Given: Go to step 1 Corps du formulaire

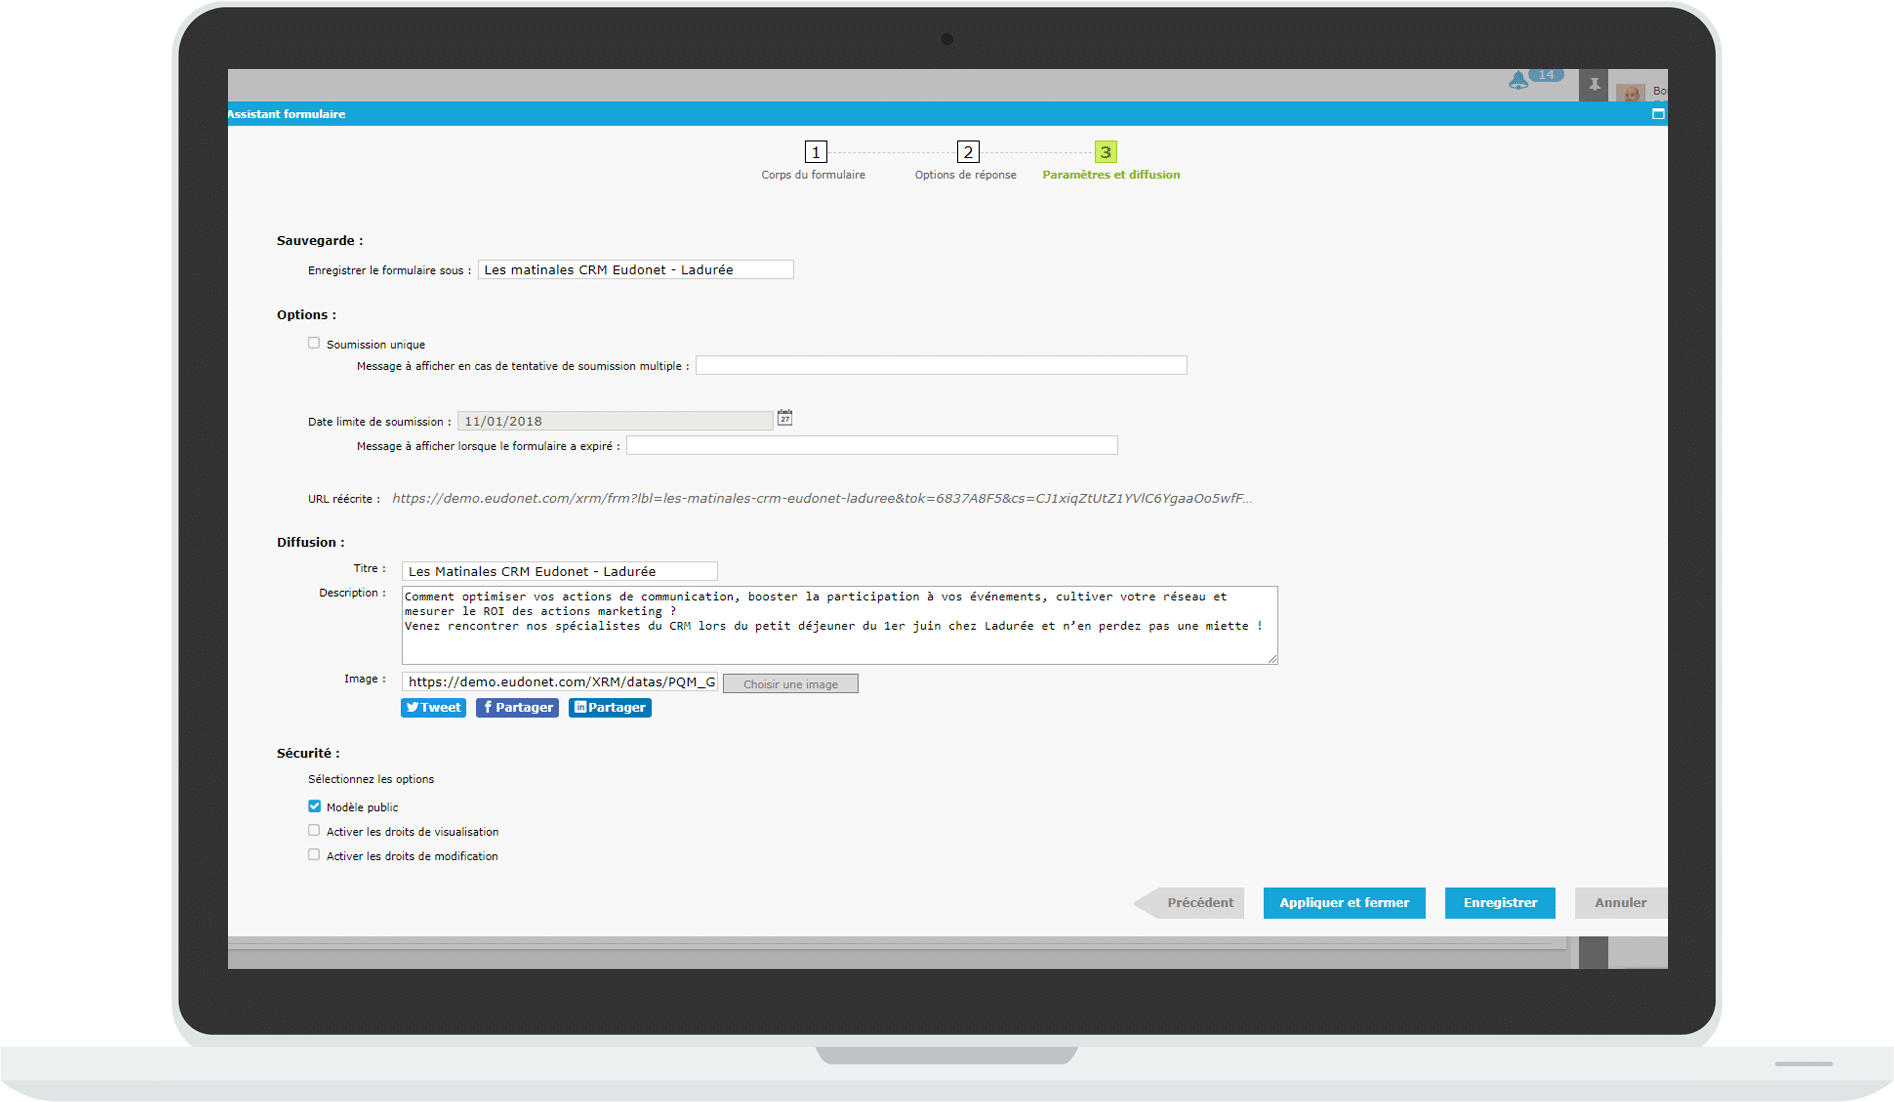Looking at the screenshot, I should pyautogui.click(x=815, y=152).
